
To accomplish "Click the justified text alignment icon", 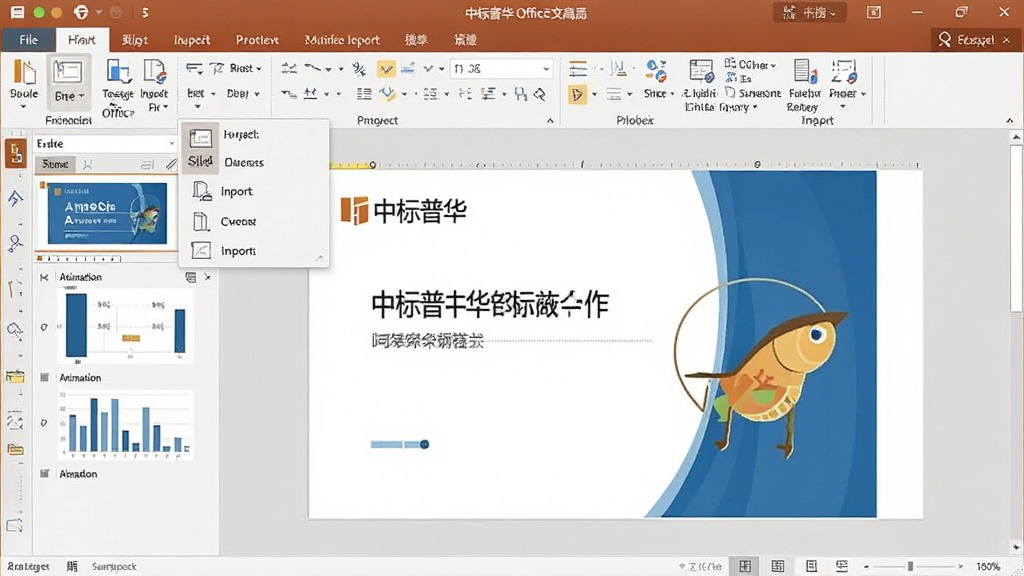I will (x=364, y=94).
